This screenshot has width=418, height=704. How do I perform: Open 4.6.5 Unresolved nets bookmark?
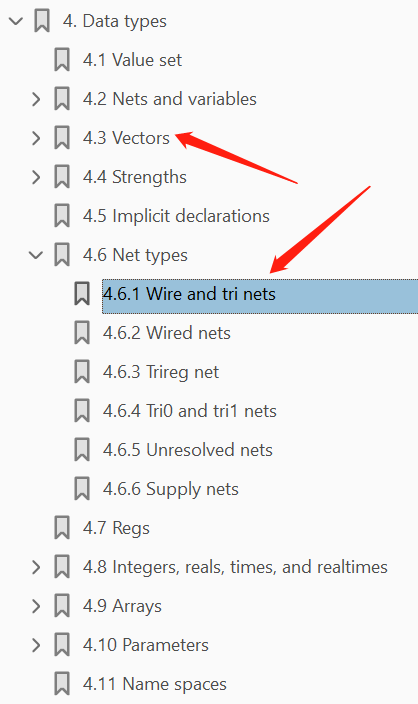coord(188,450)
